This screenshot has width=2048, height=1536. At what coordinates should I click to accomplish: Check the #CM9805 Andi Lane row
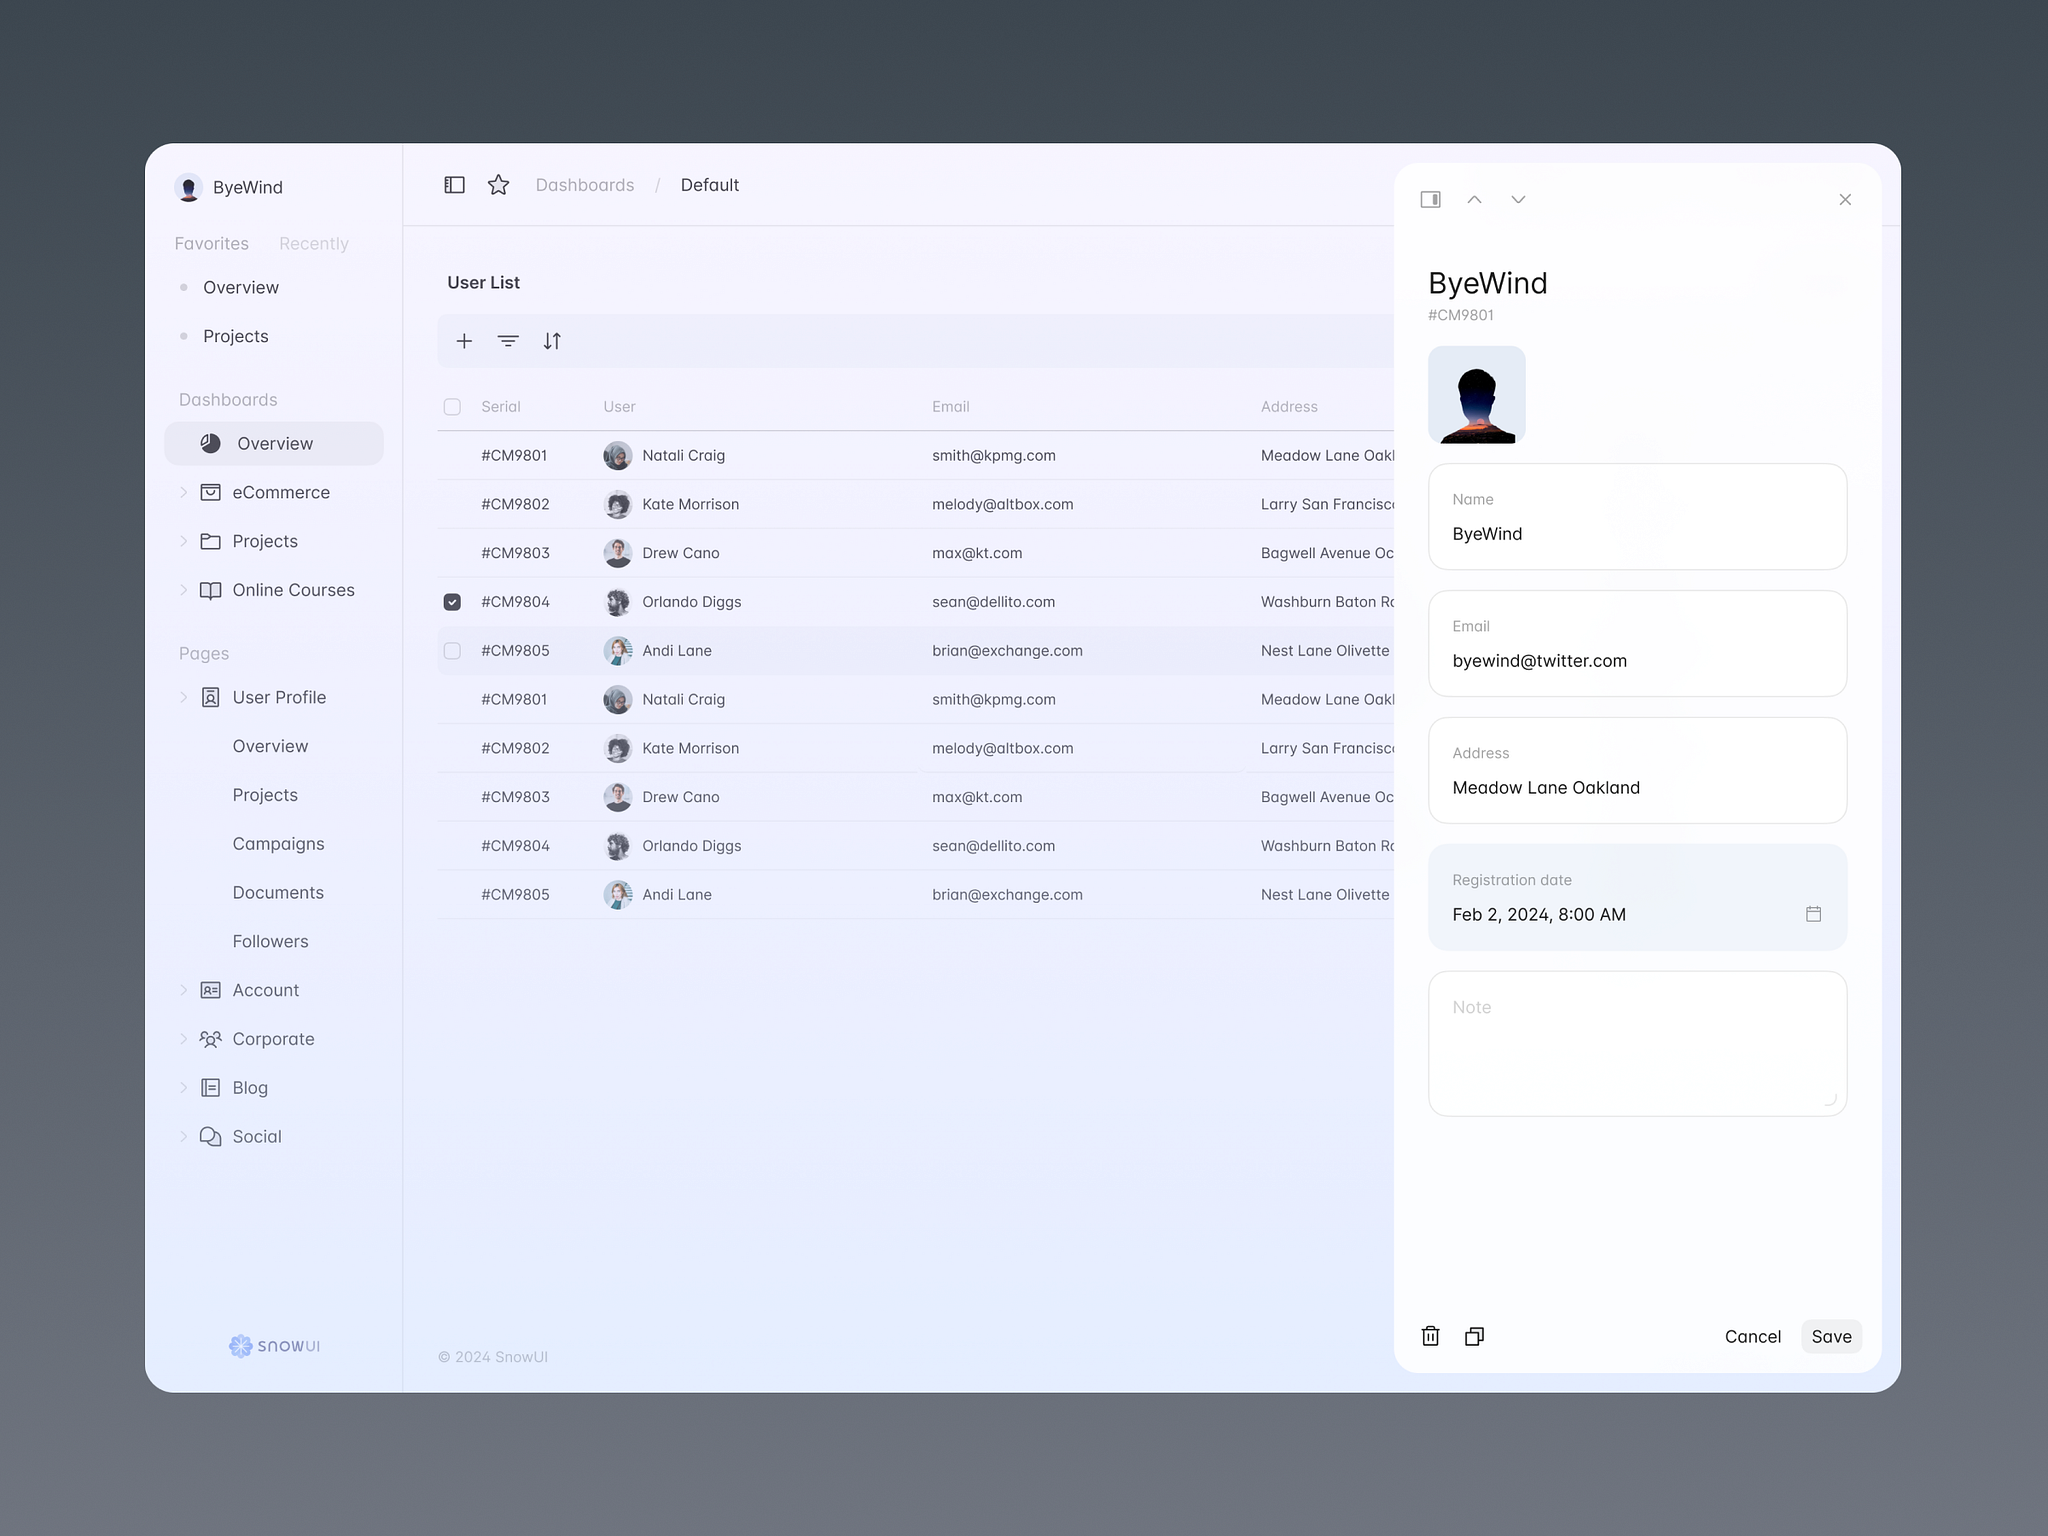[x=452, y=650]
